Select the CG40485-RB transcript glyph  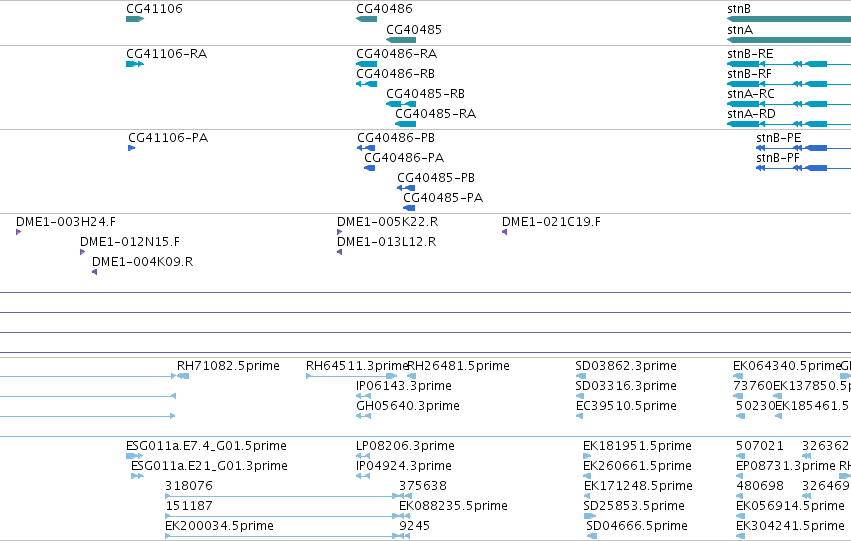401,104
